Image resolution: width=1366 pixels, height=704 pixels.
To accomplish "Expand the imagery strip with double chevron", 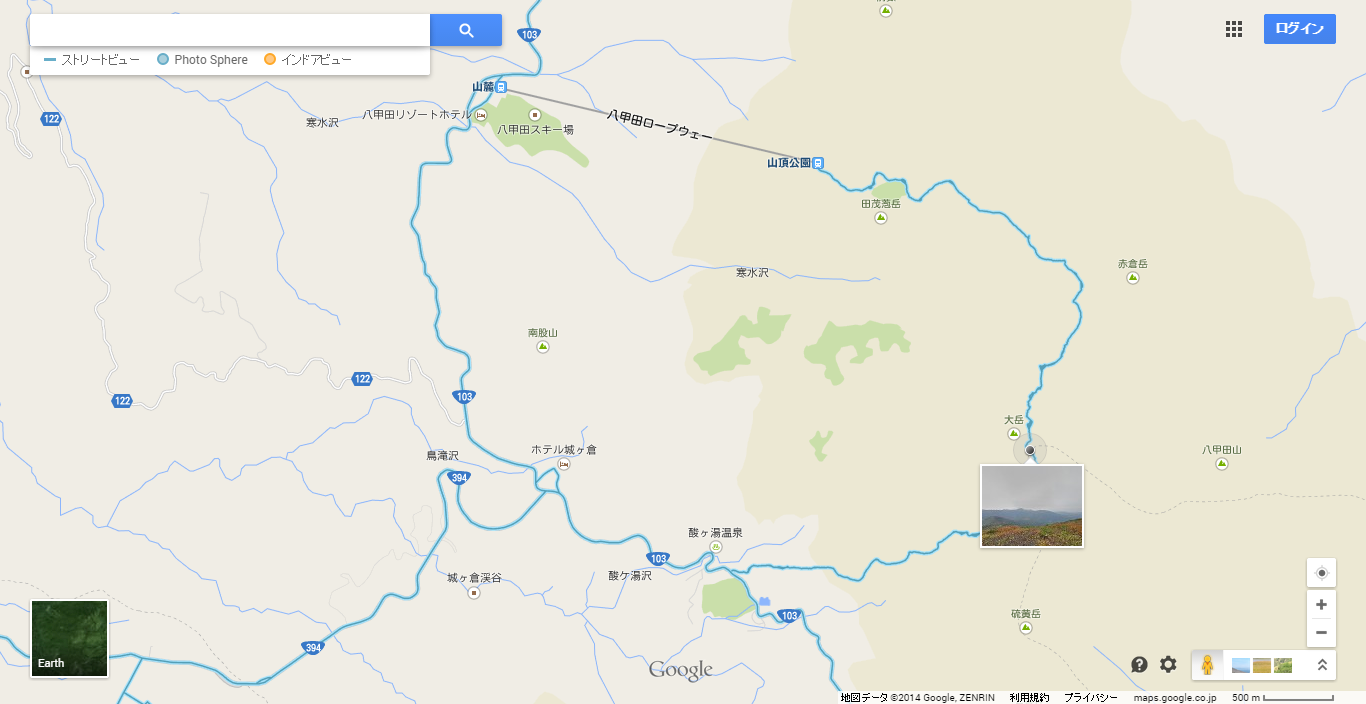I will pyautogui.click(x=1322, y=665).
